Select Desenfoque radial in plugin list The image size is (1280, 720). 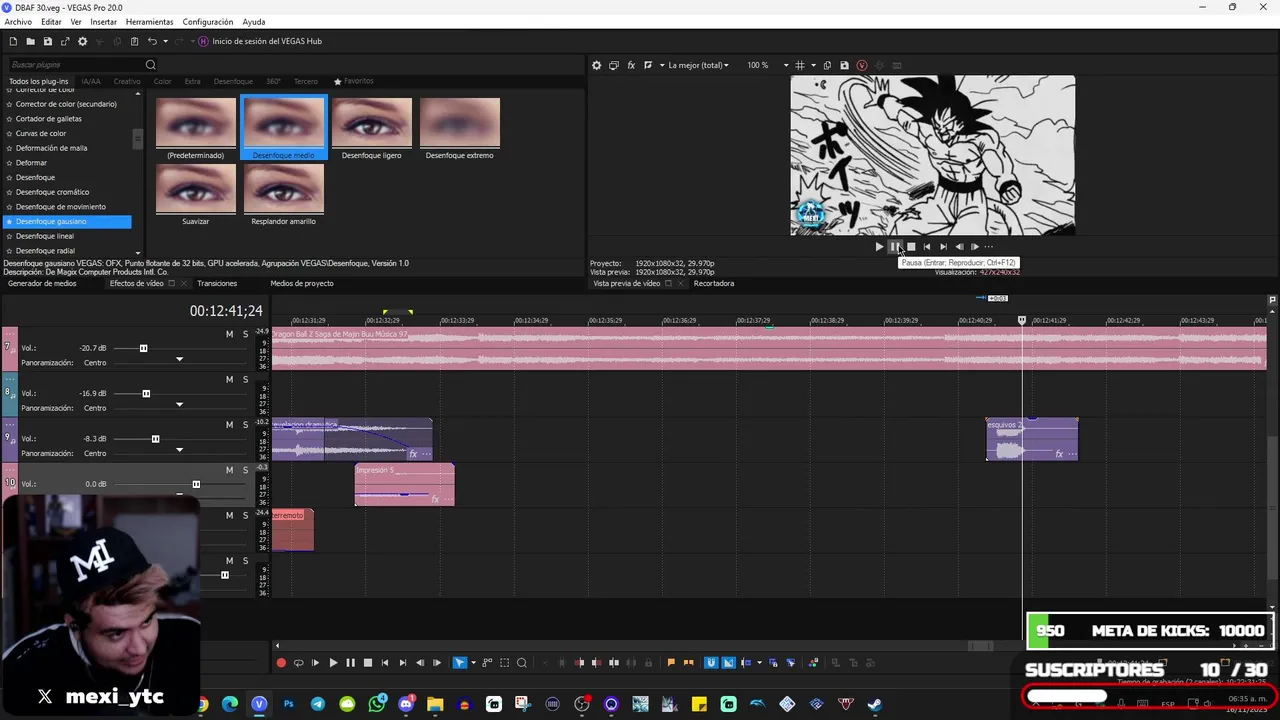[x=45, y=251]
